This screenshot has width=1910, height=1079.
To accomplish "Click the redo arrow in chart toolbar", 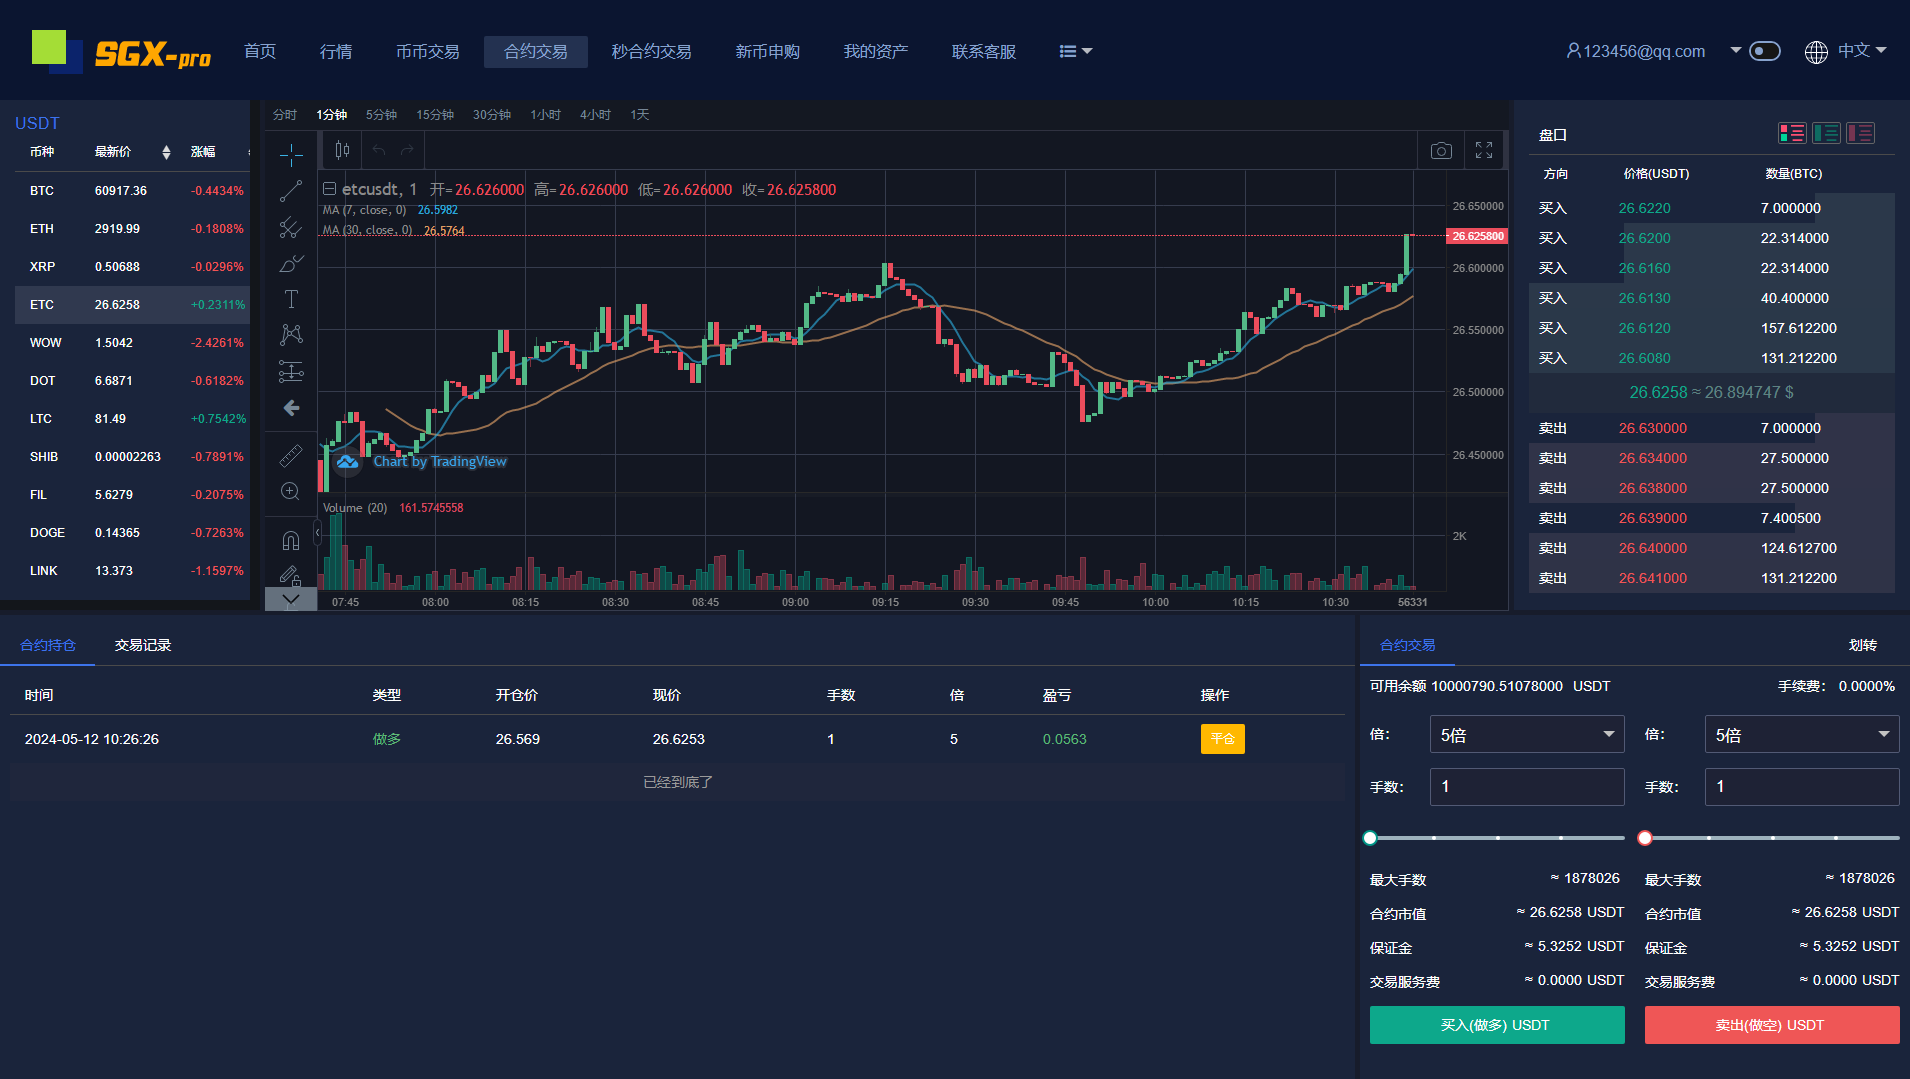I will click(x=407, y=150).
